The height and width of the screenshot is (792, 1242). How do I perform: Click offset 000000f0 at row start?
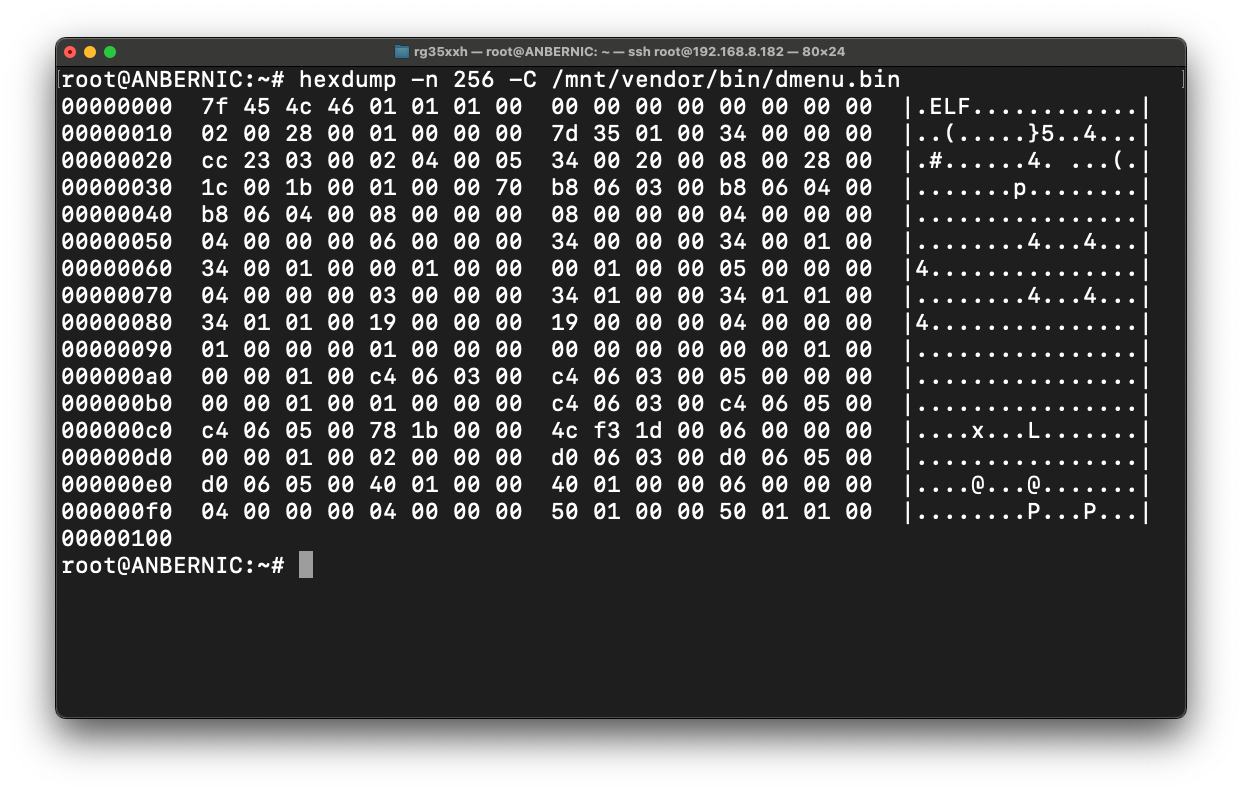coord(117,511)
